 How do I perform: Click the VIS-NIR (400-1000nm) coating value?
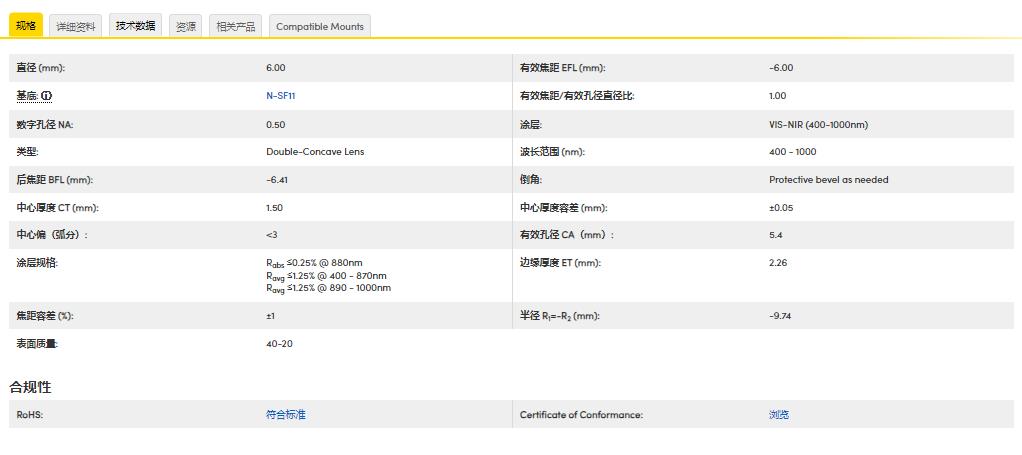pos(818,125)
